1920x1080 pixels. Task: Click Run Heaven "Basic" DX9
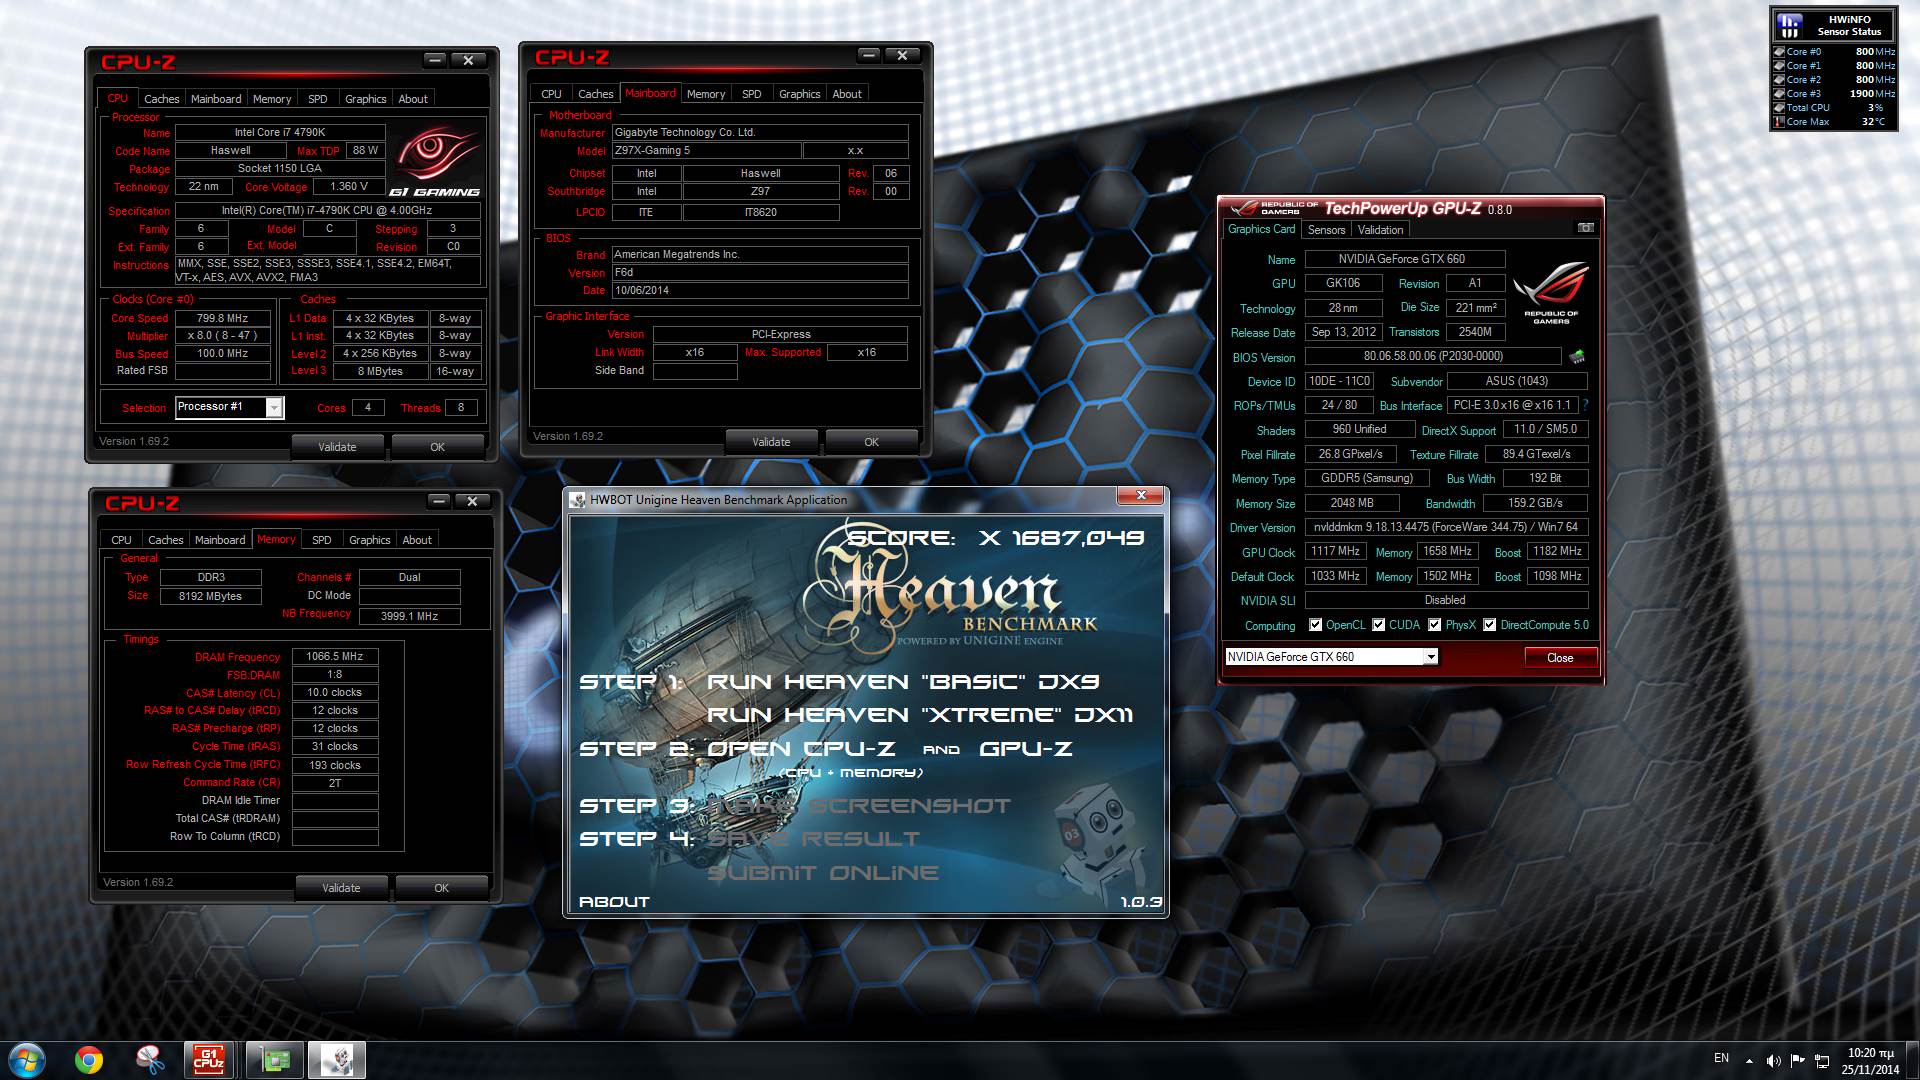[903, 682]
